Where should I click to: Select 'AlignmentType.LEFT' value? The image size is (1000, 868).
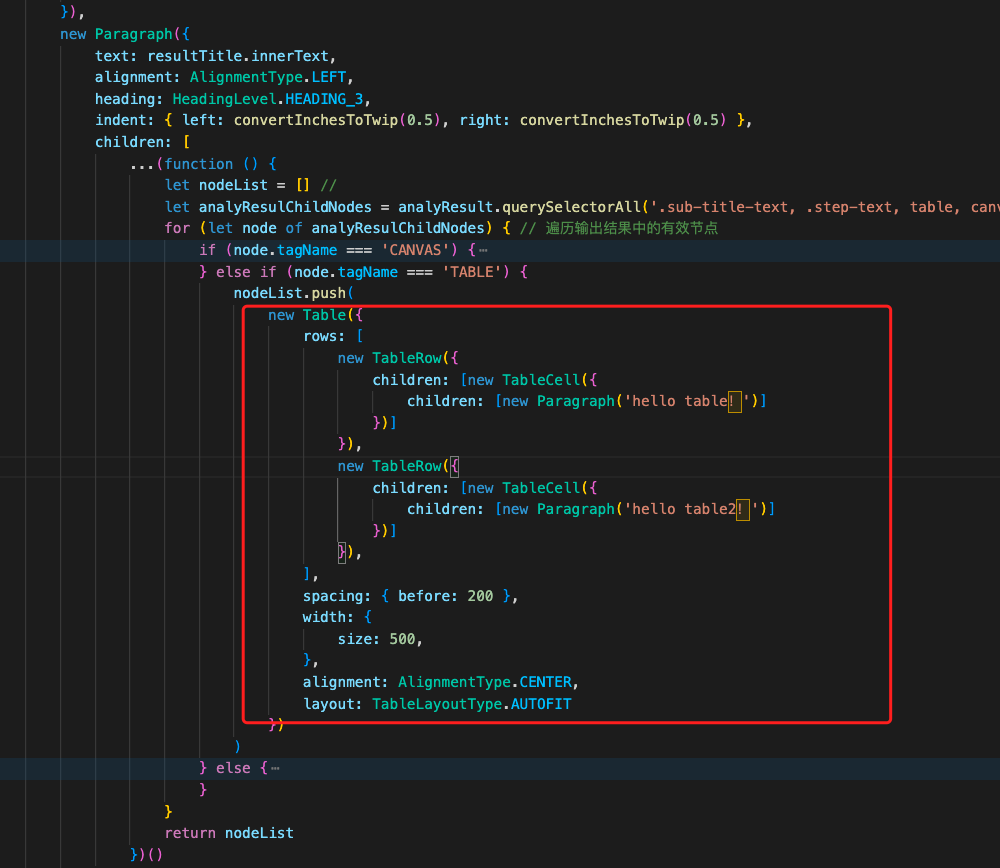click(x=268, y=77)
